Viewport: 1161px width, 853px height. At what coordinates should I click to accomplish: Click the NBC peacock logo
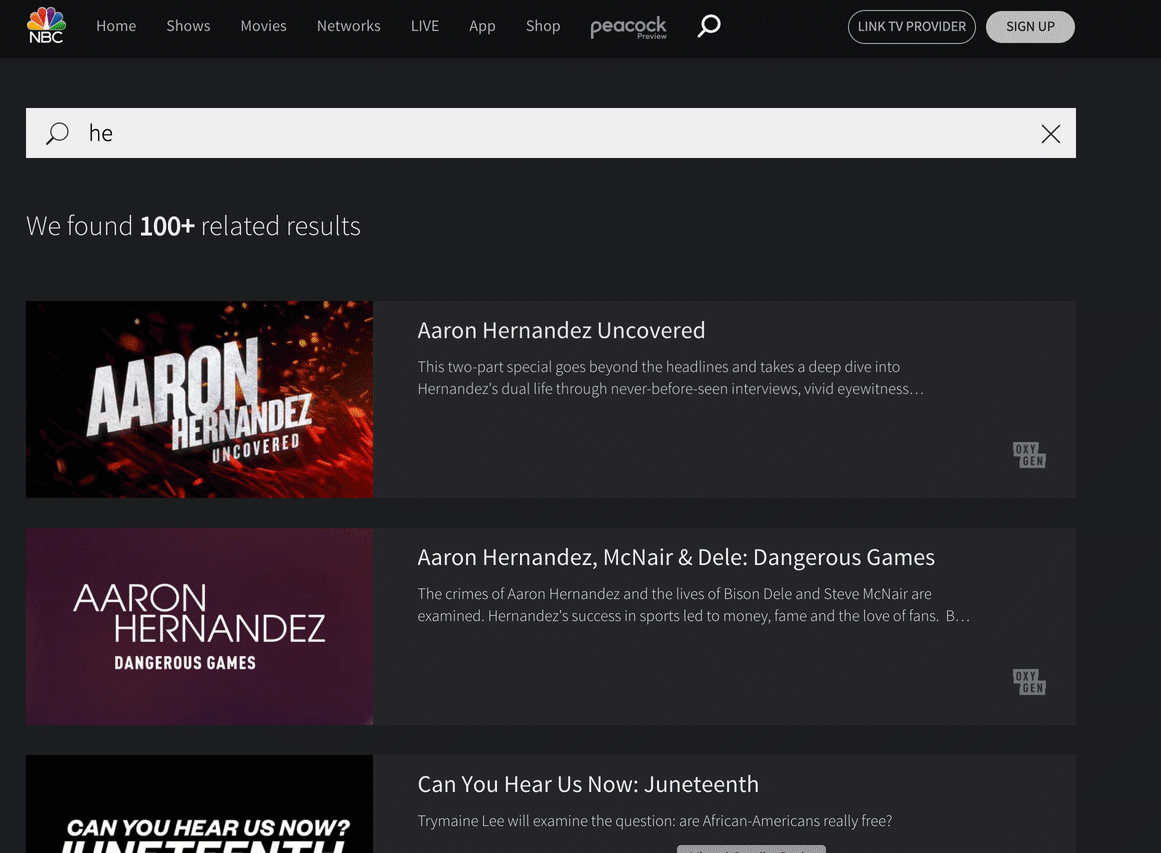click(46, 26)
